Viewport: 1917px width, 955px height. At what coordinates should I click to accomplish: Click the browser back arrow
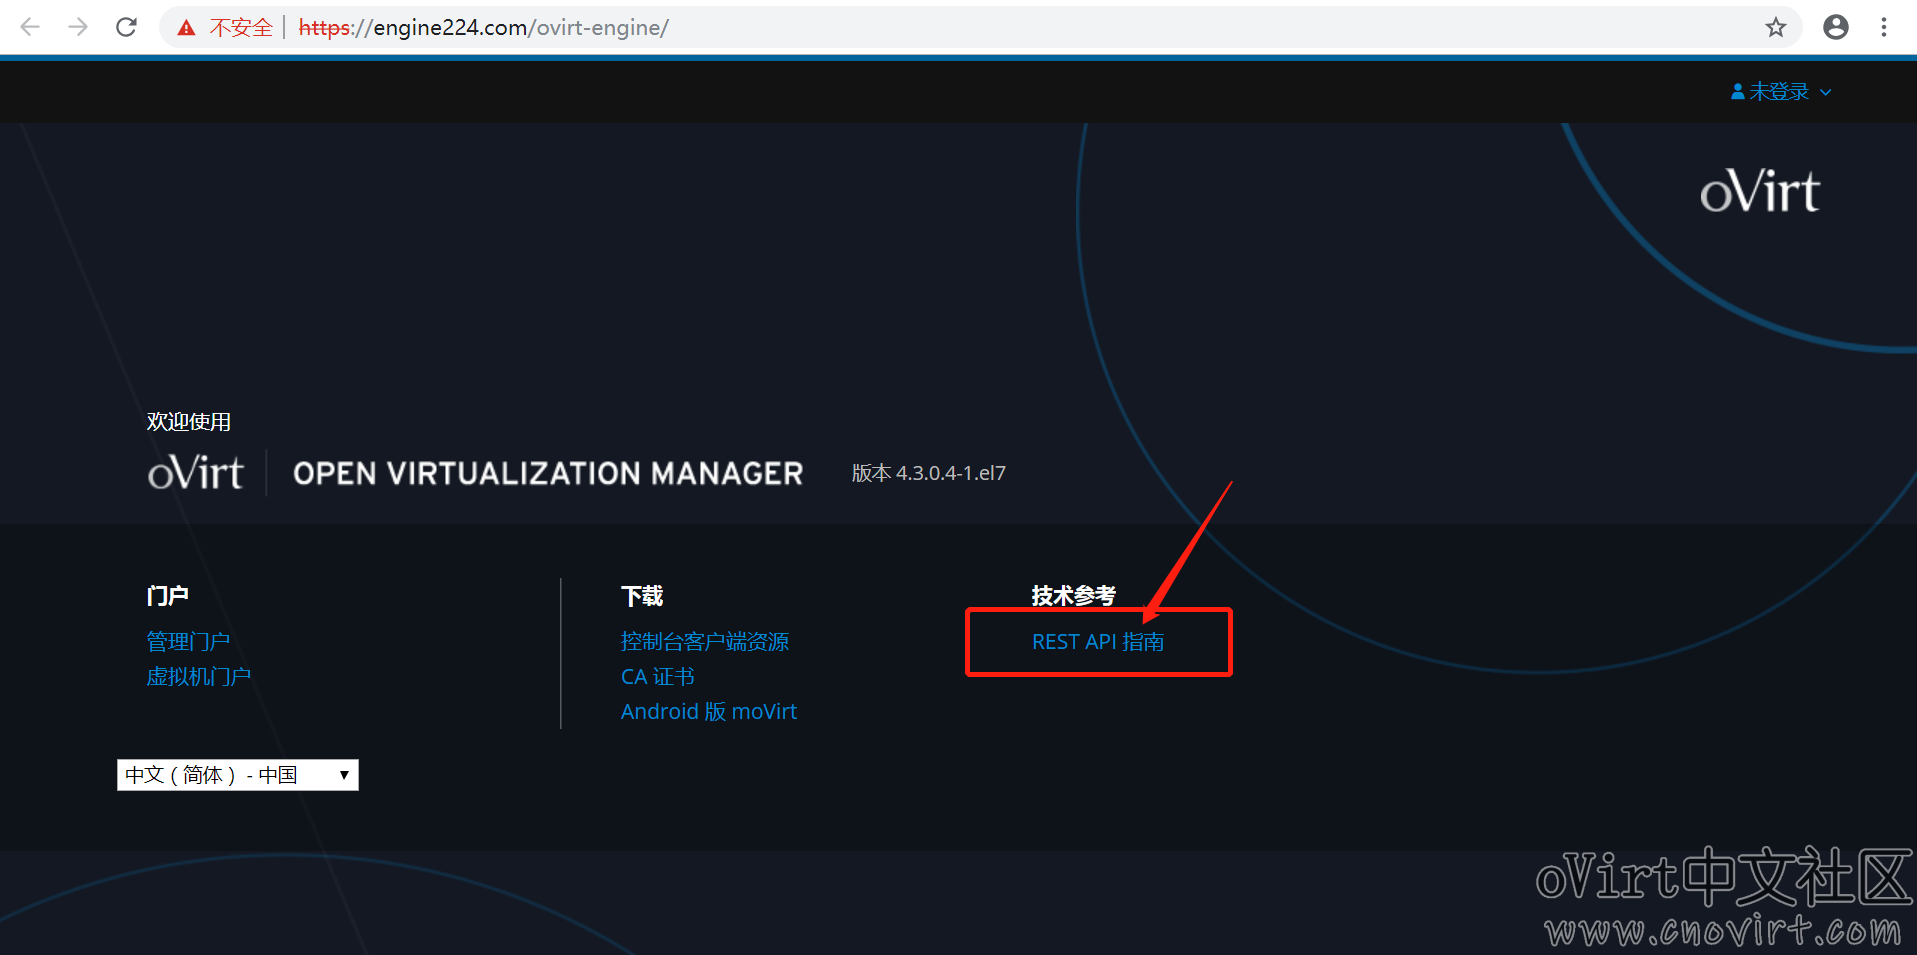30,27
